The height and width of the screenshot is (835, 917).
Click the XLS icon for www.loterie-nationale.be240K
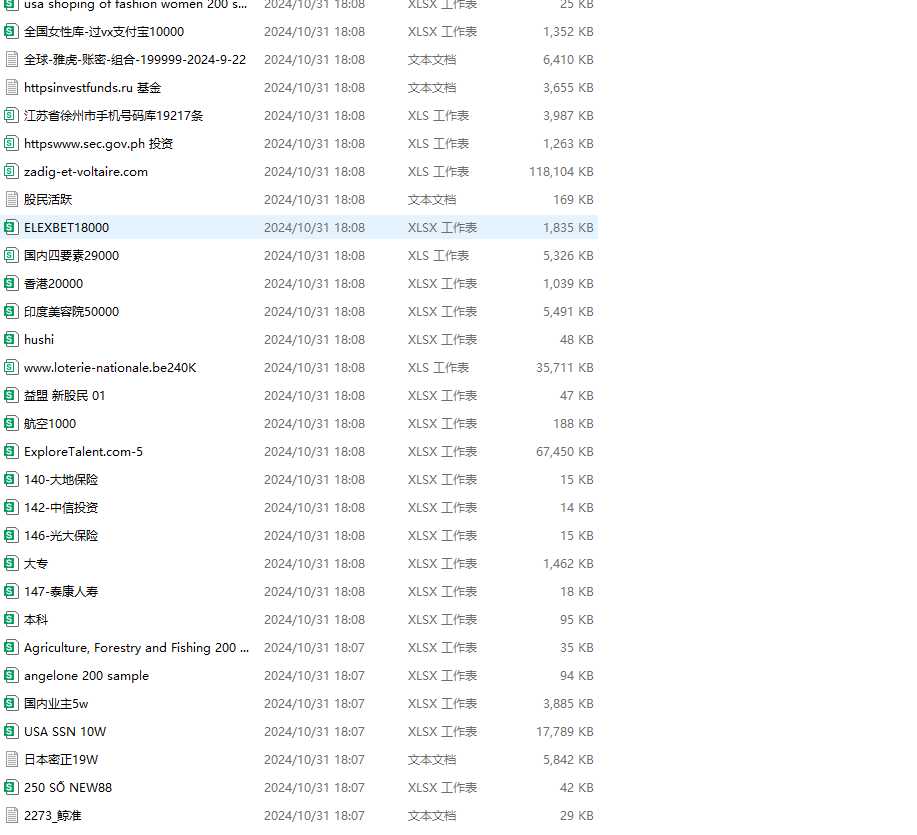point(11,368)
